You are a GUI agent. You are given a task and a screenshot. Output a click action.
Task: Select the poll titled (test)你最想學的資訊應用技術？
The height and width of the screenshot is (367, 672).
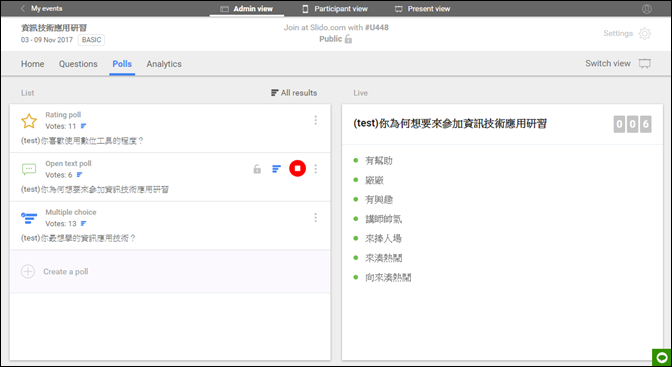(x=78, y=238)
